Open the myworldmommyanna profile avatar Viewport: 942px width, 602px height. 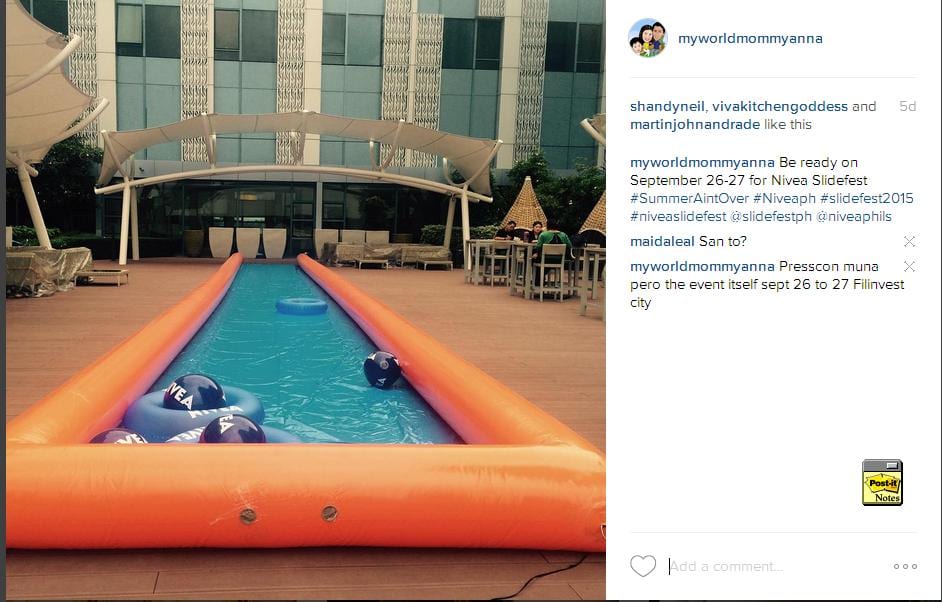pyautogui.click(x=648, y=38)
